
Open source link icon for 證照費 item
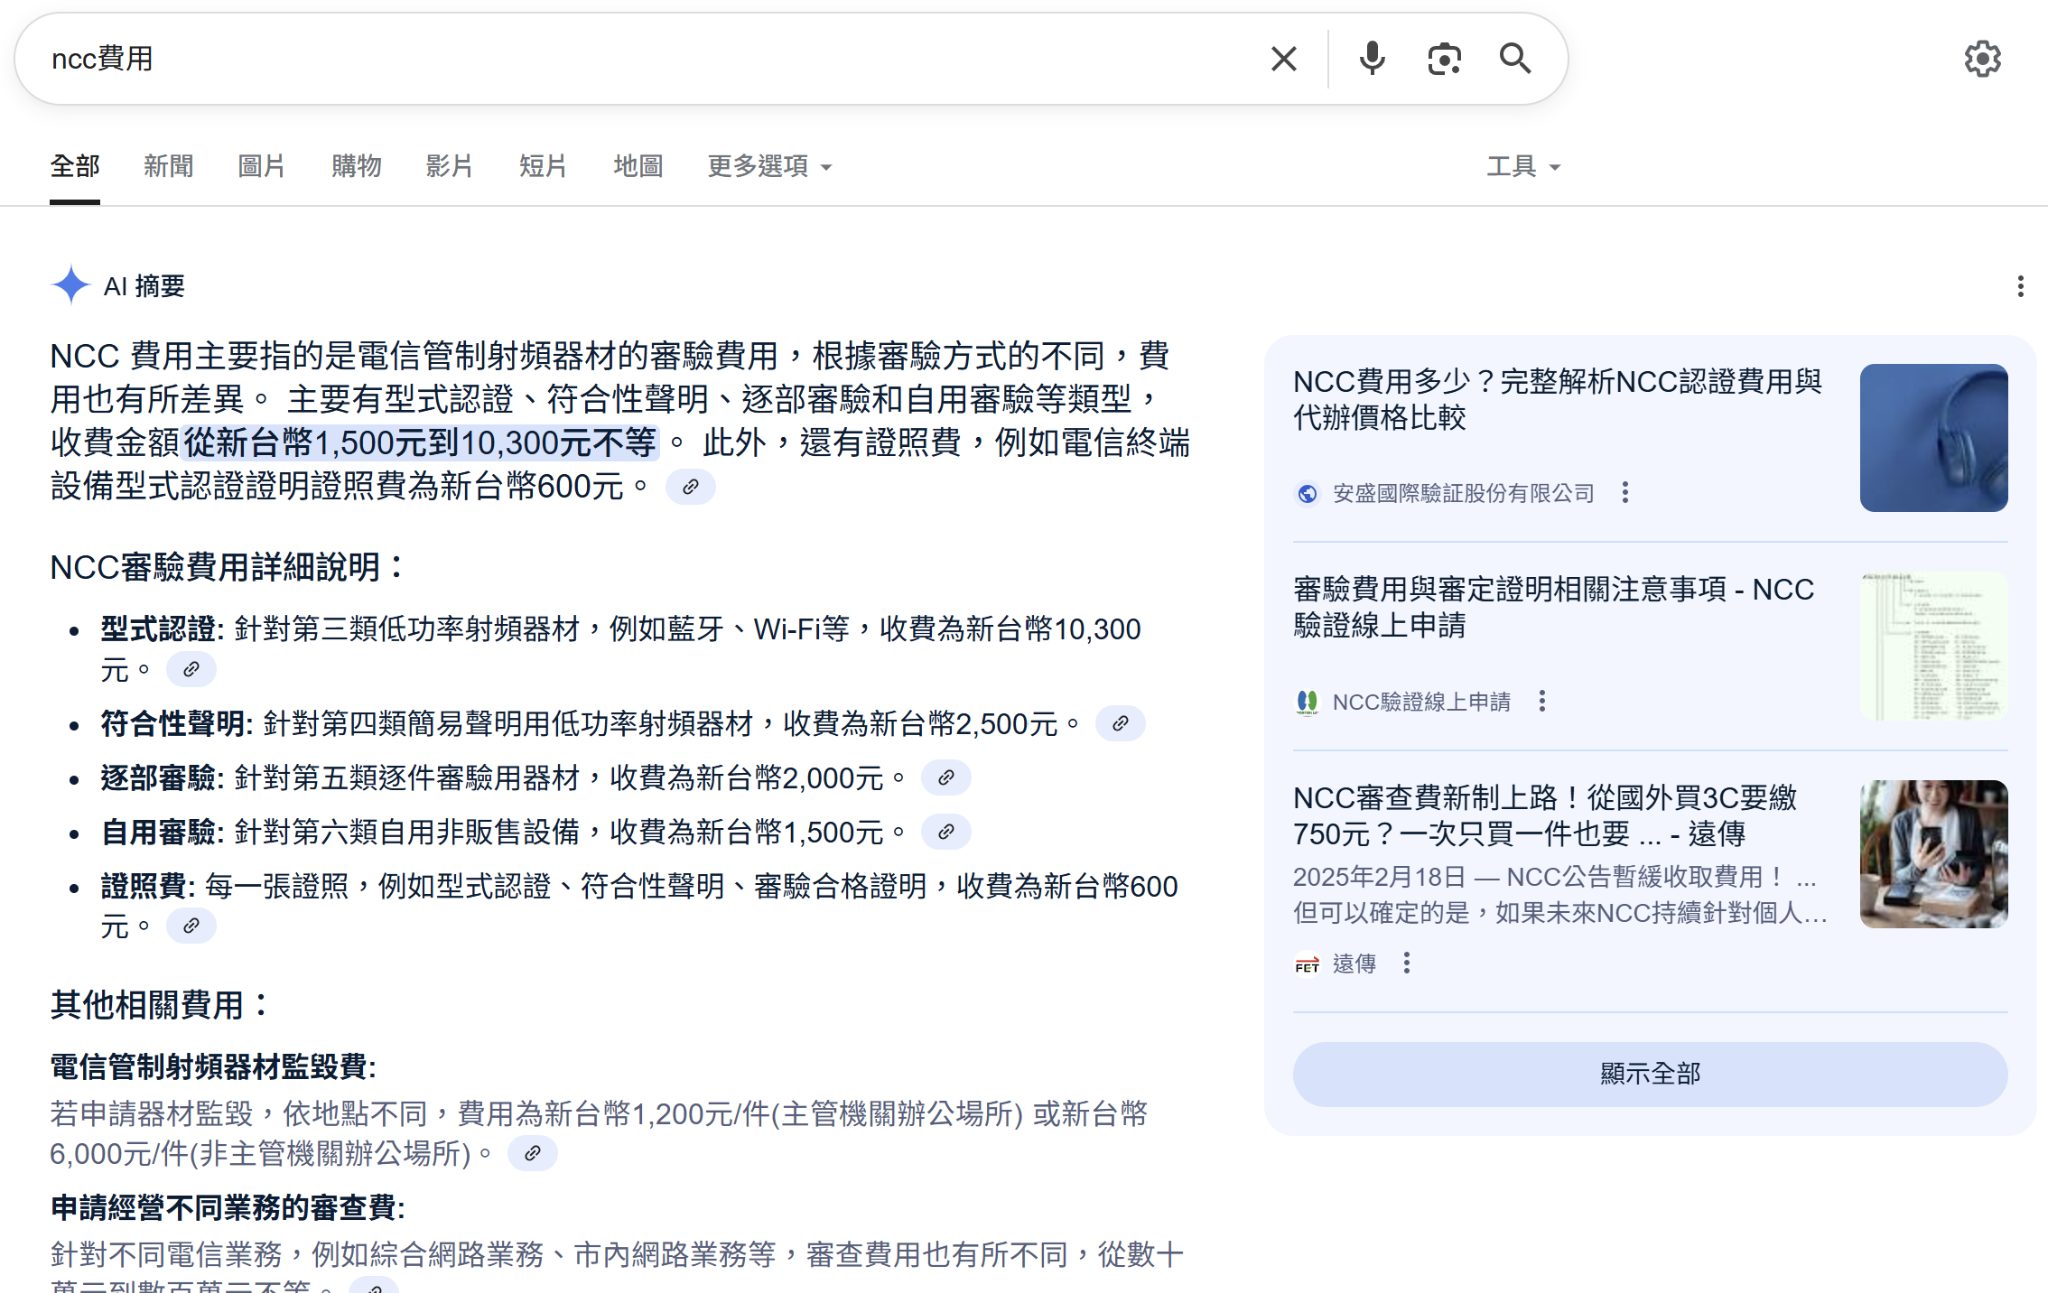tap(191, 926)
